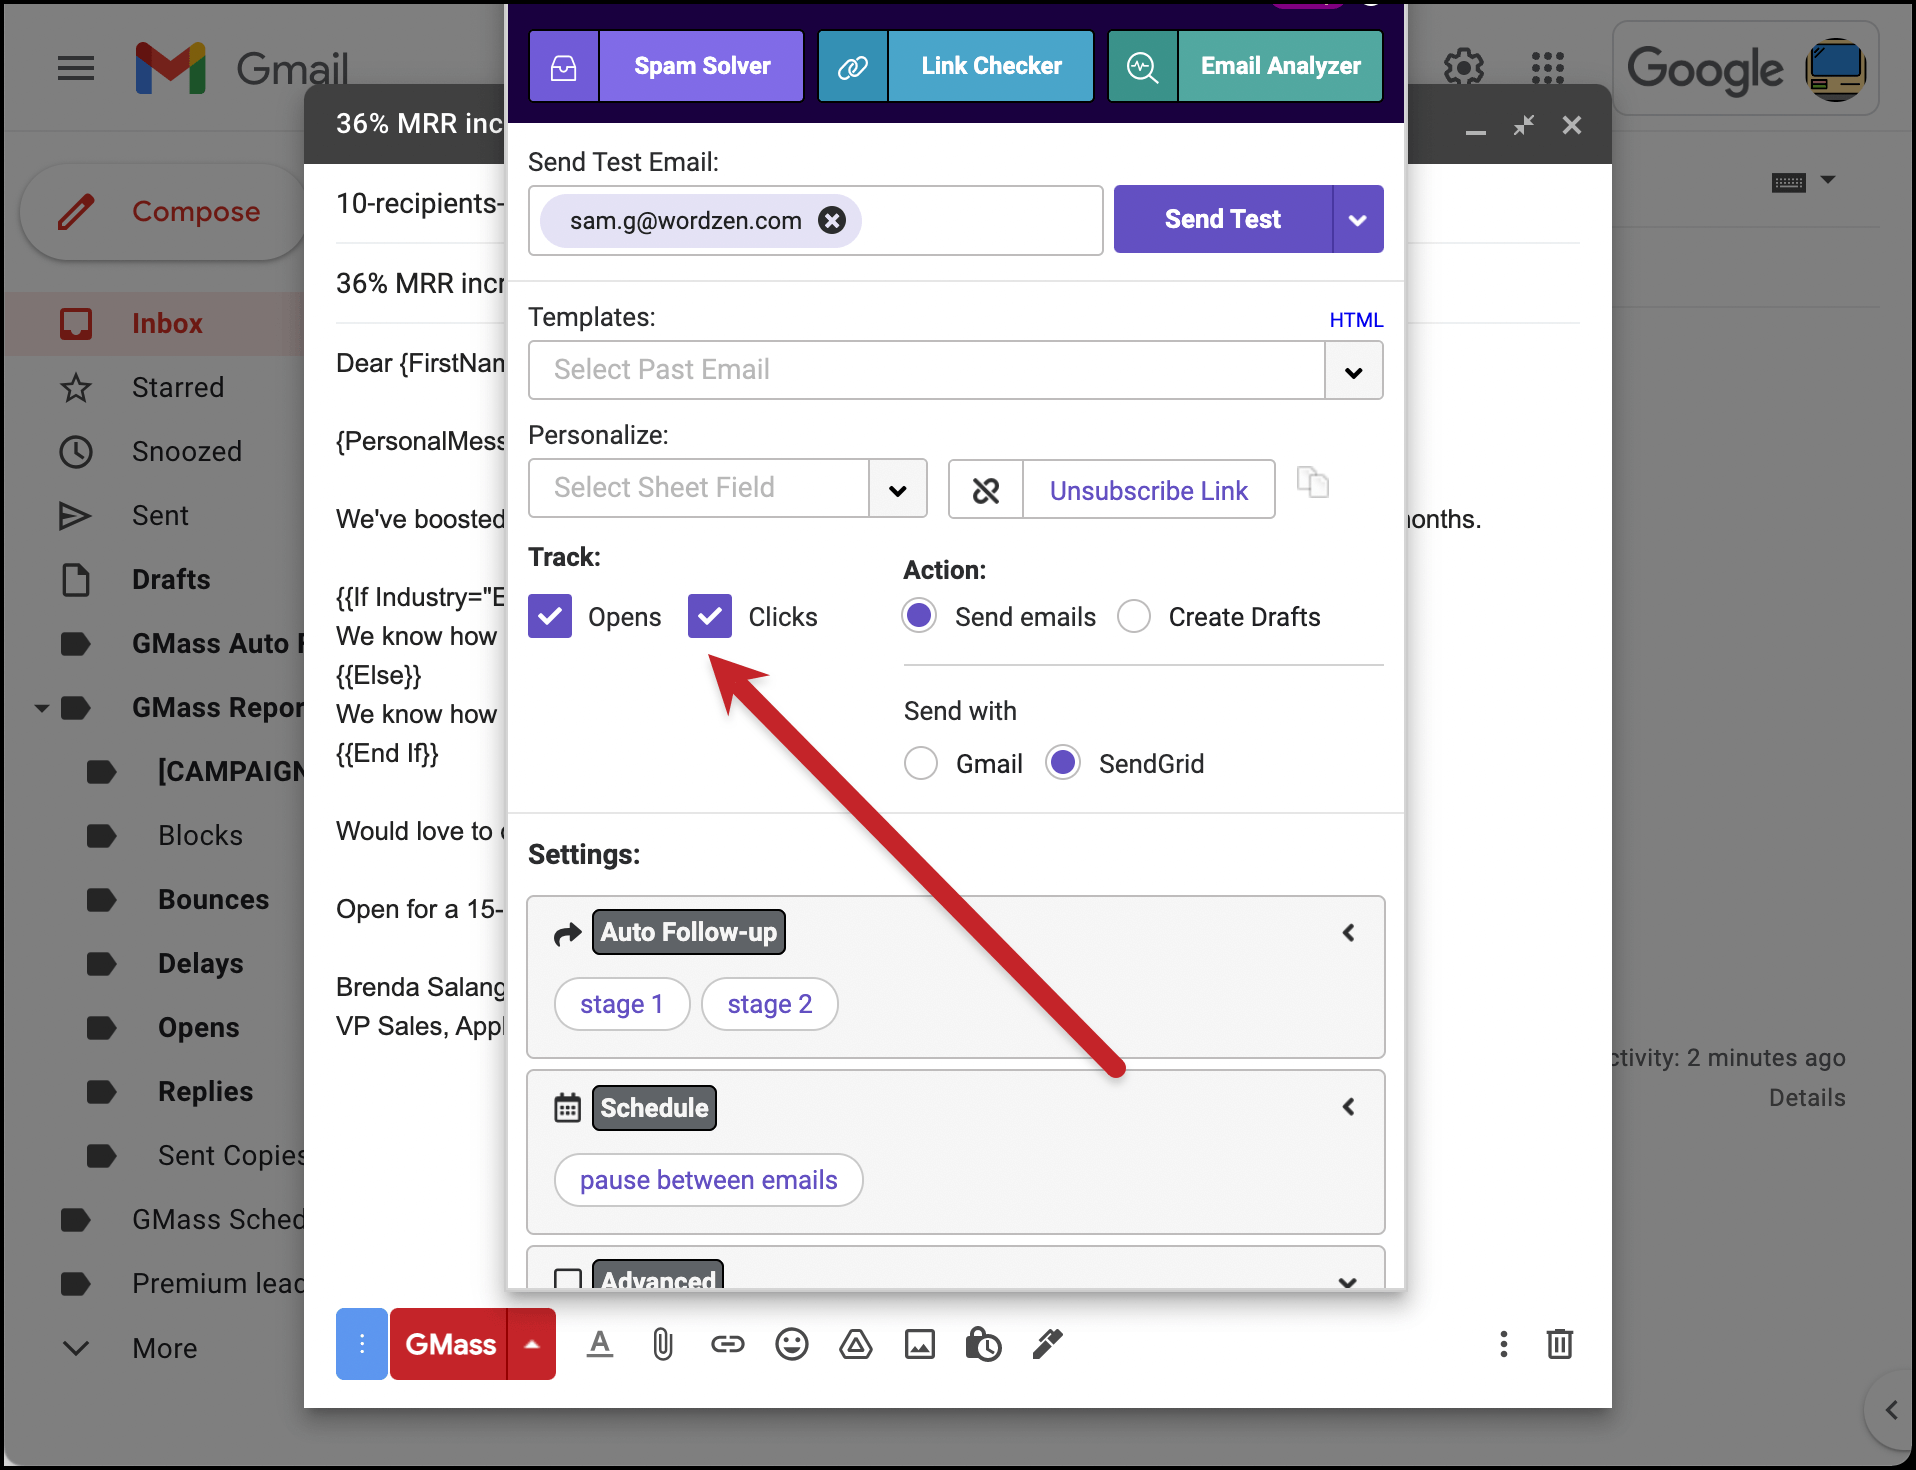Insert emoji from compose toolbar
1916x1470 pixels.
tap(791, 1344)
